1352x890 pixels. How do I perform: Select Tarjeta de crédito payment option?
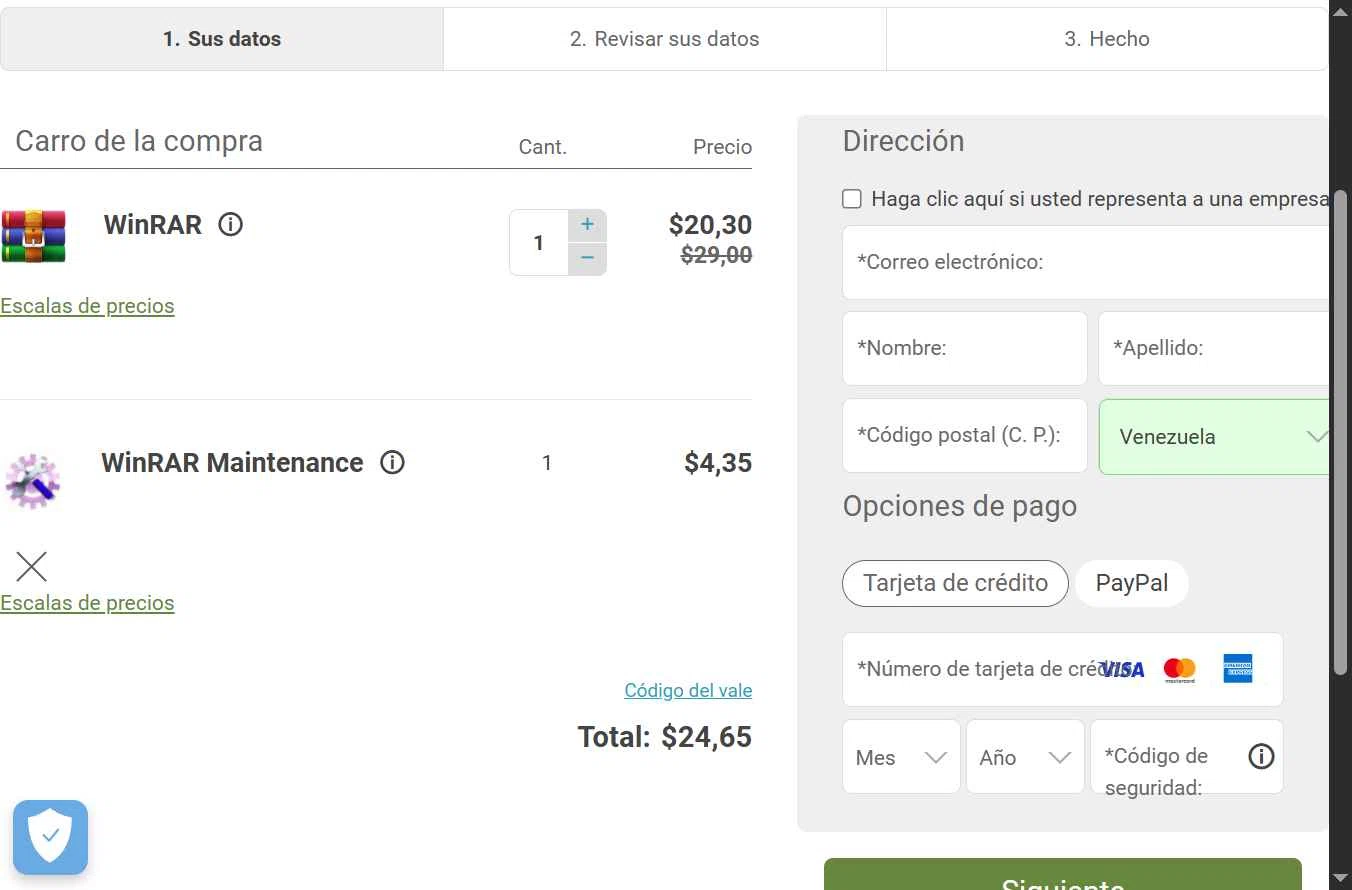click(955, 583)
